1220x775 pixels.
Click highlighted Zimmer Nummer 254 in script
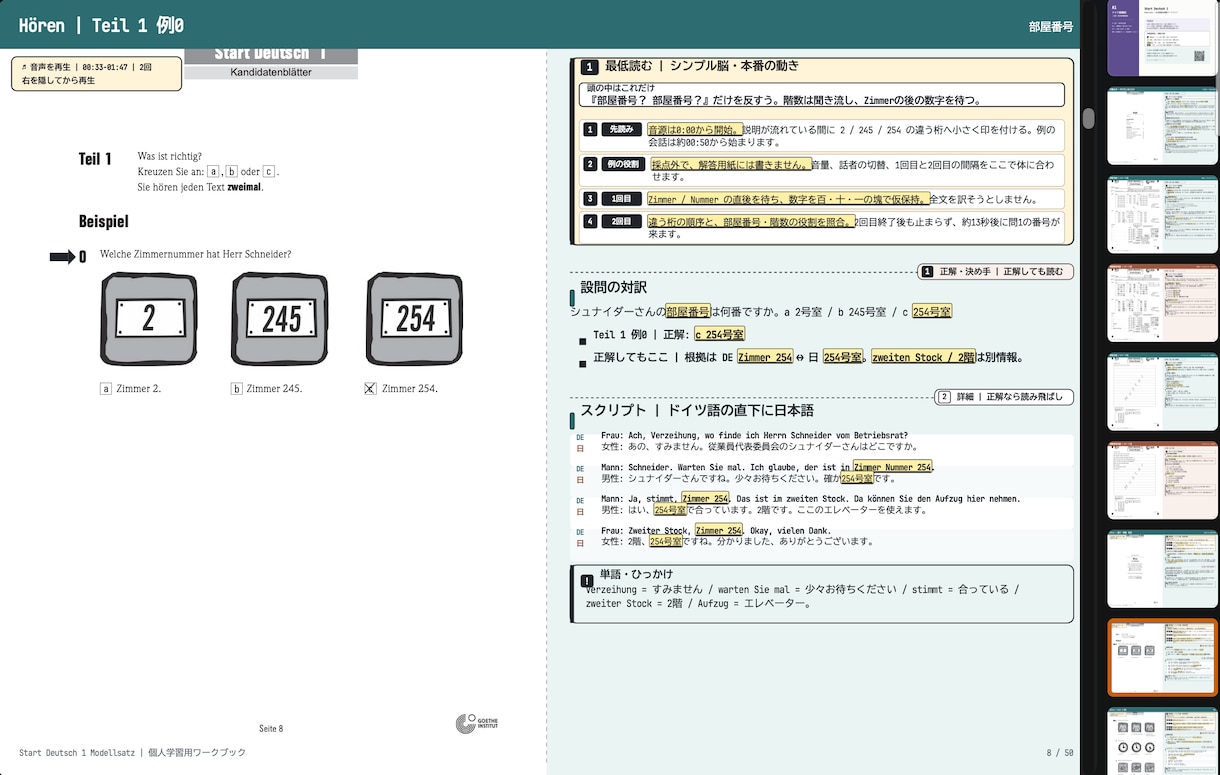click(893, 467)
